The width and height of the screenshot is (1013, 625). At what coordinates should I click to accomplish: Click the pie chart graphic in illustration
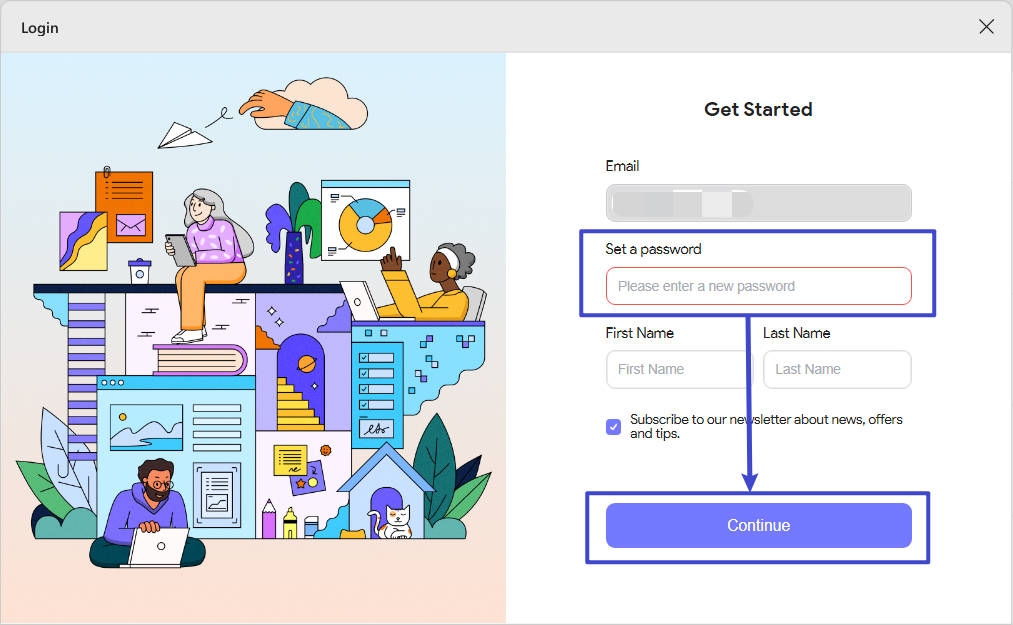click(365, 225)
